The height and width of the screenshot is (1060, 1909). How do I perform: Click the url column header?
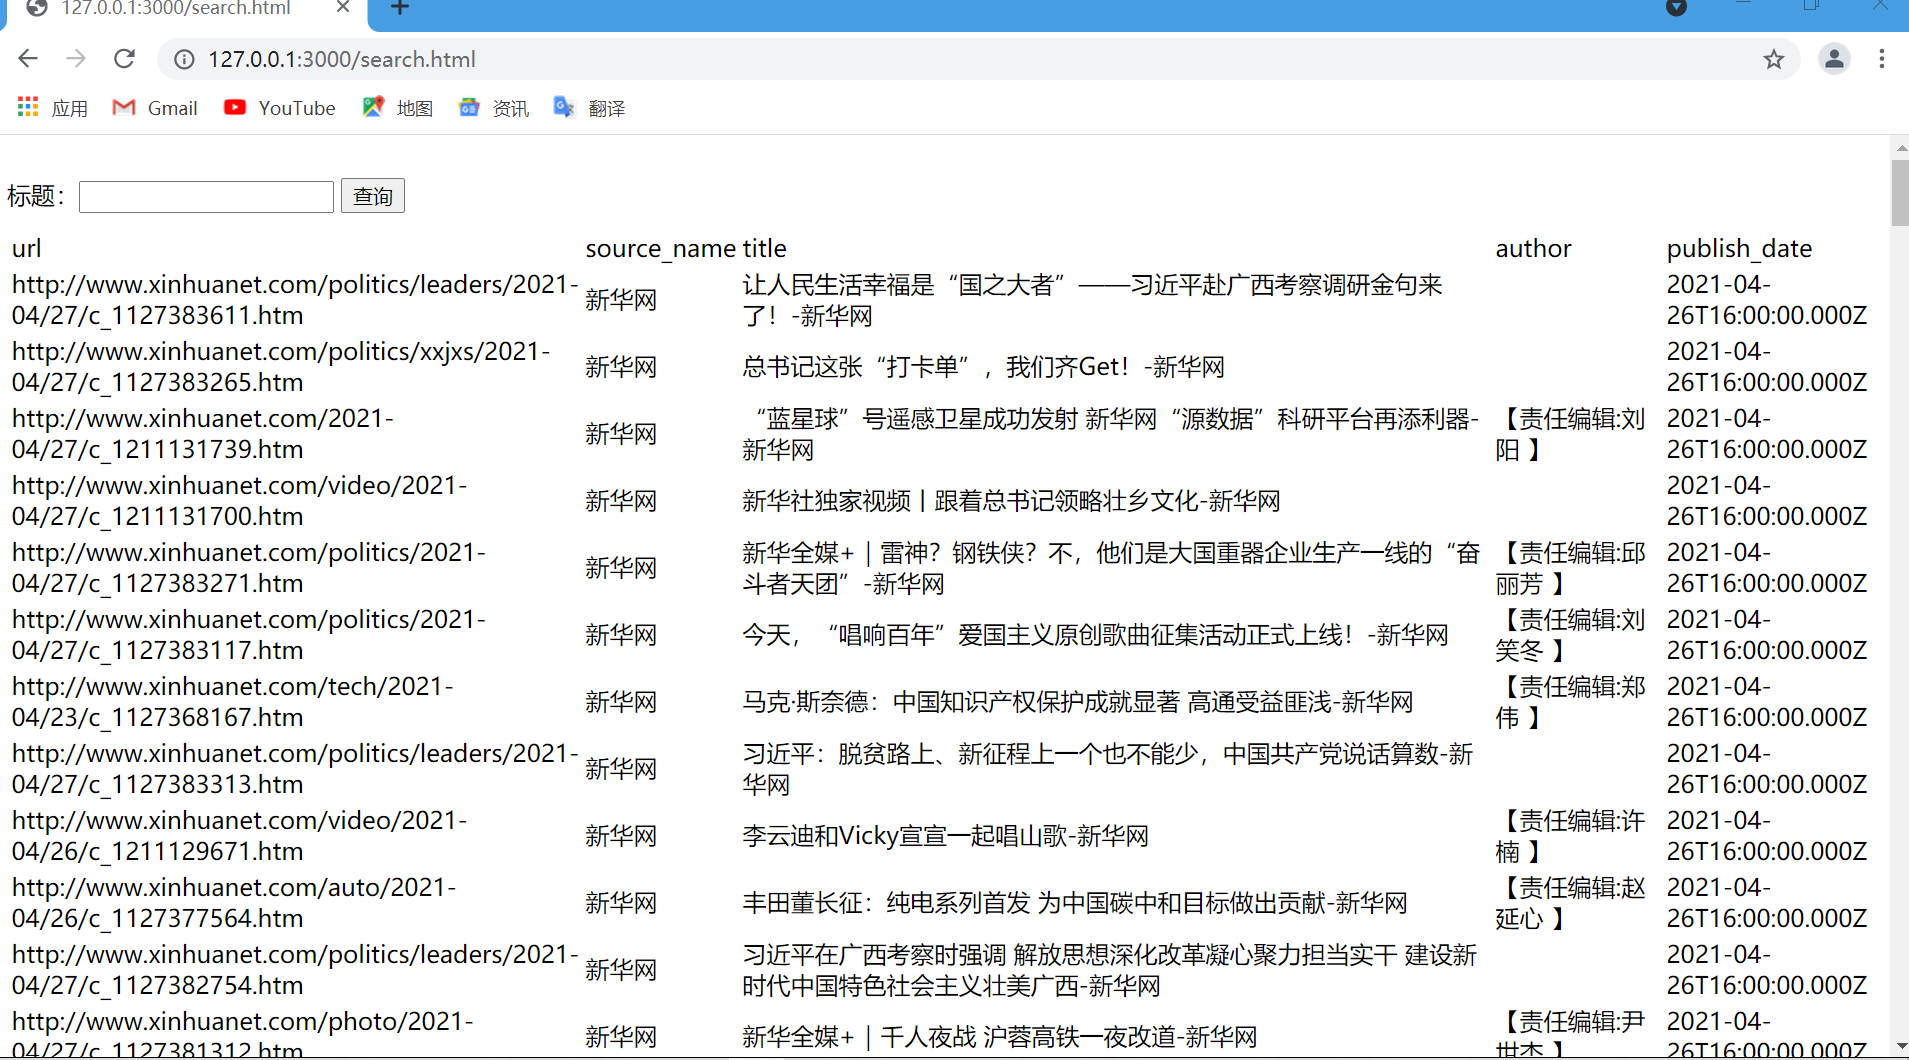(x=27, y=249)
